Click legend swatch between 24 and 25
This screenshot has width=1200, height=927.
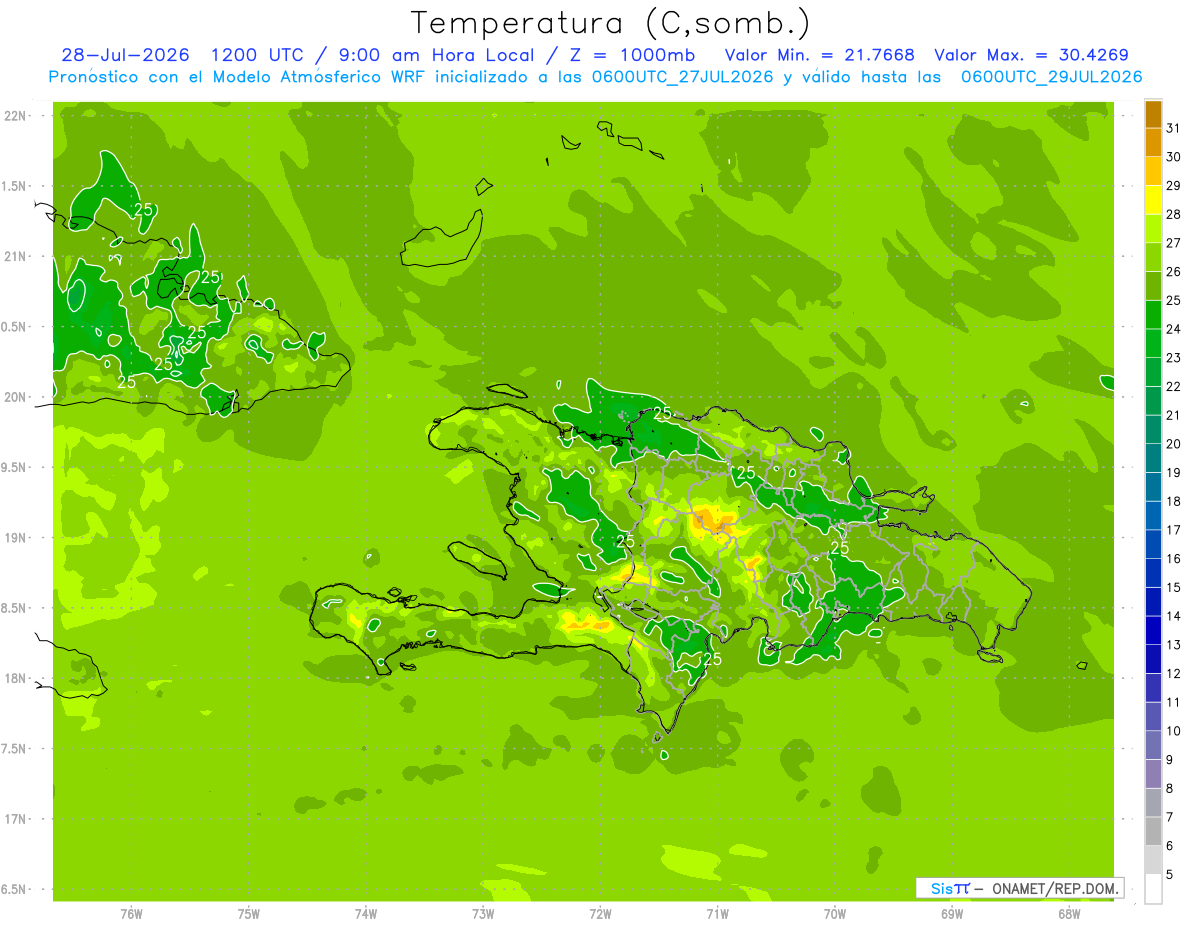1153,314
